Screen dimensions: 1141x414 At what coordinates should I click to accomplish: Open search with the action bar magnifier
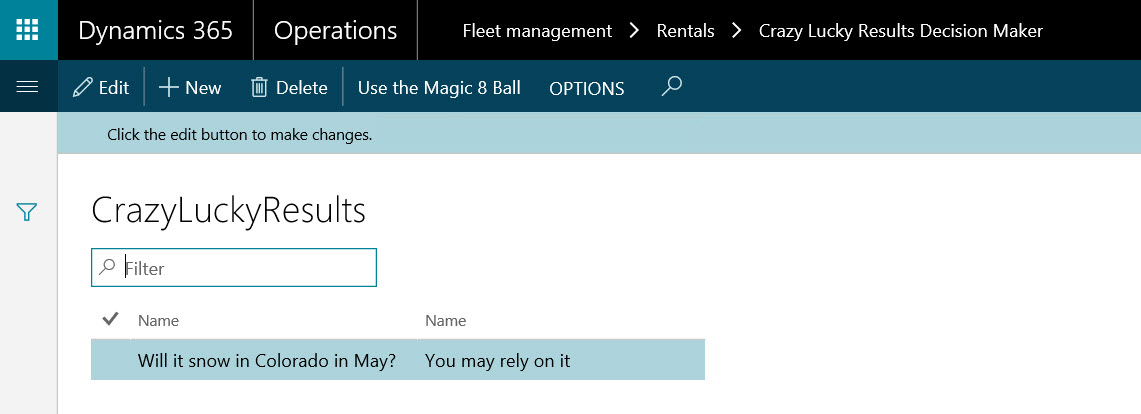pos(672,87)
